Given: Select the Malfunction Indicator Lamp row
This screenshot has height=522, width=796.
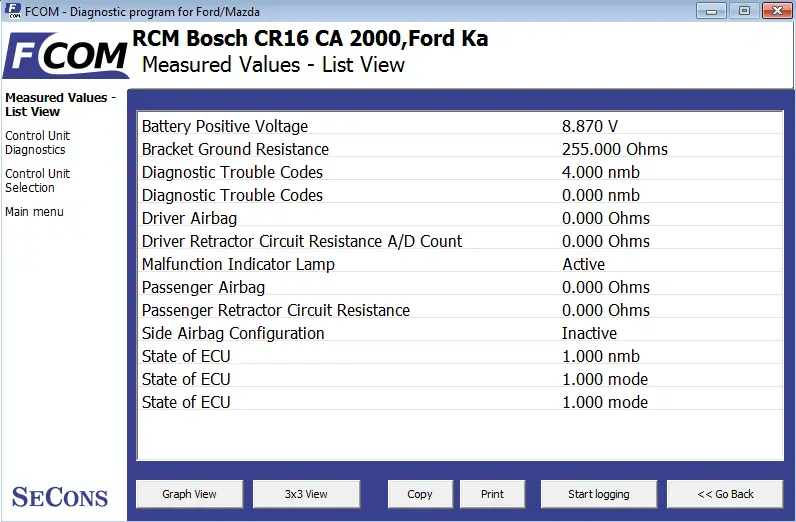Looking at the screenshot, I should pos(460,264).
